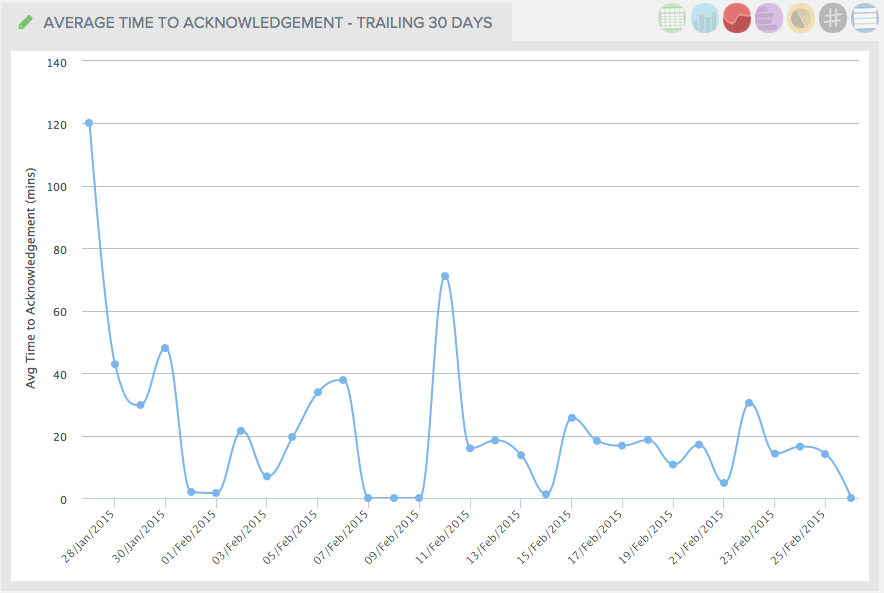The image size is (884, 593).
Task: Click the 25/Feb/2015 axis label
Action: coord(800,532)
